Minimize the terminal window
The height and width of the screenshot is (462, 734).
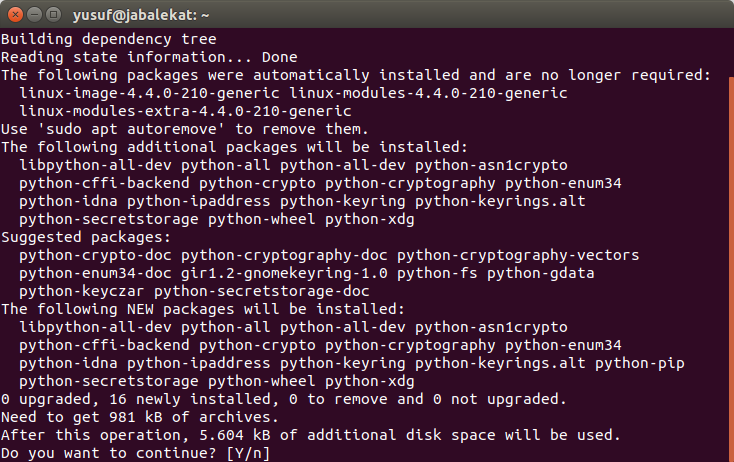pyautogui.click(x=32, y=14)
